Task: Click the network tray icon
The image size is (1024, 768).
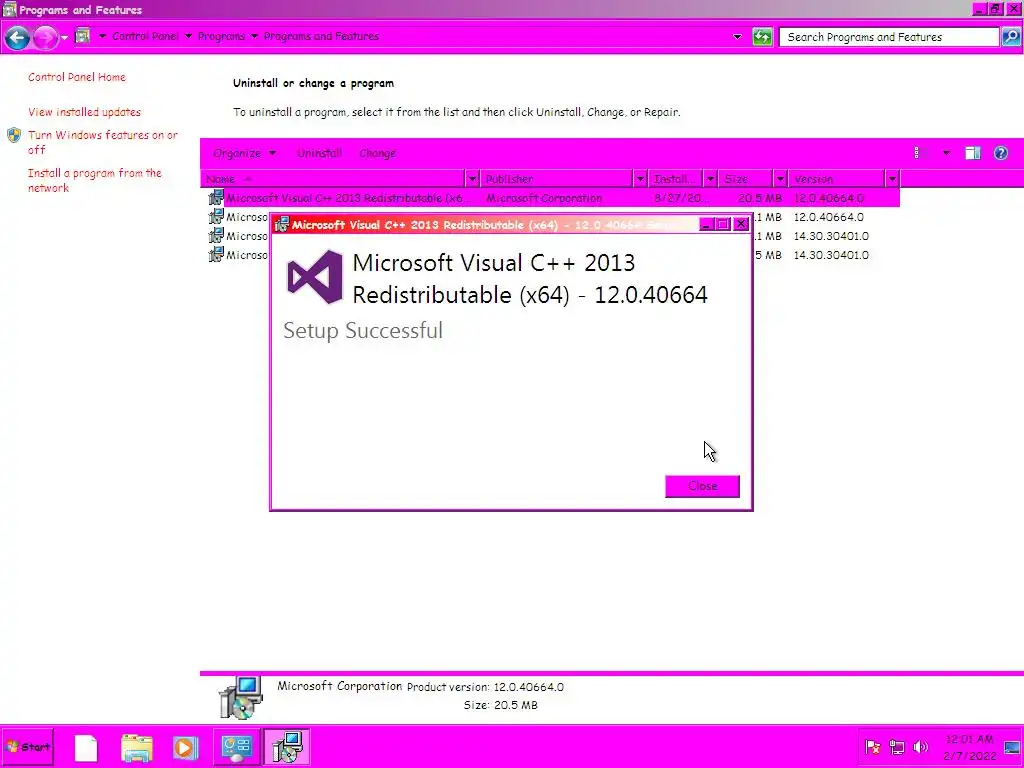Action: pyautogui.click(x=897, y=747)
